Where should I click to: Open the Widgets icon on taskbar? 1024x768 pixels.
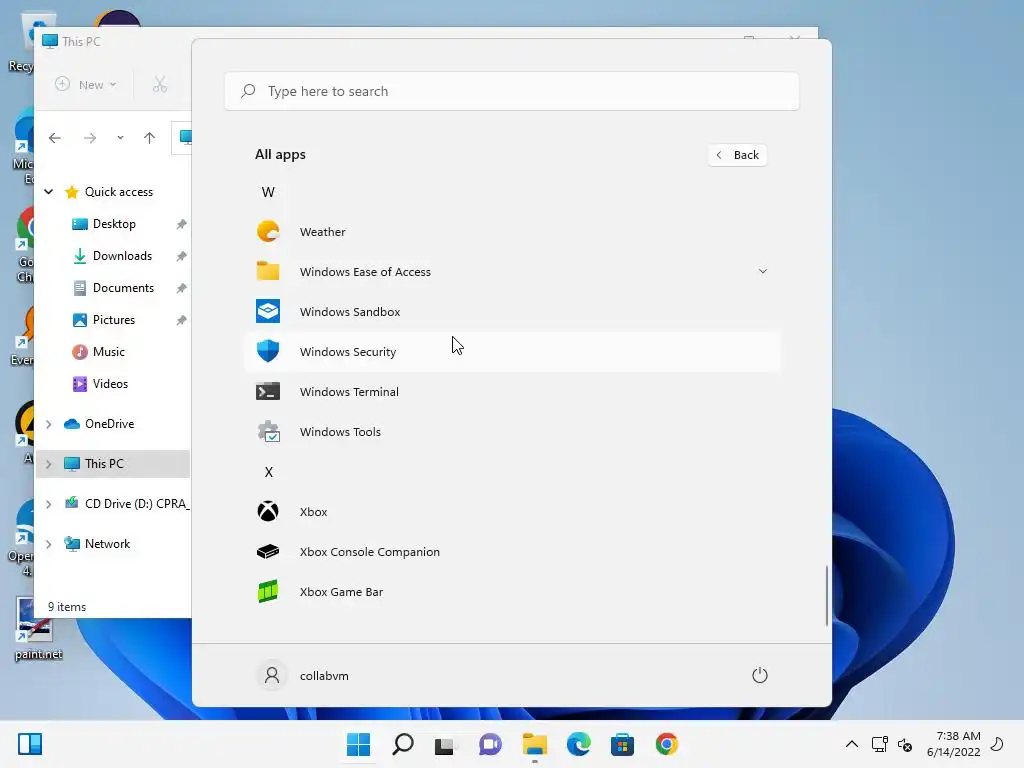point(30,744)
